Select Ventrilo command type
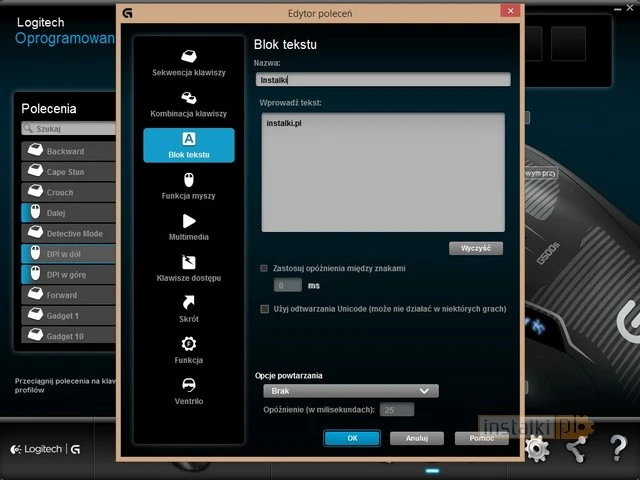The width and height of the screenshot is (640, 480). coord(189,391)
